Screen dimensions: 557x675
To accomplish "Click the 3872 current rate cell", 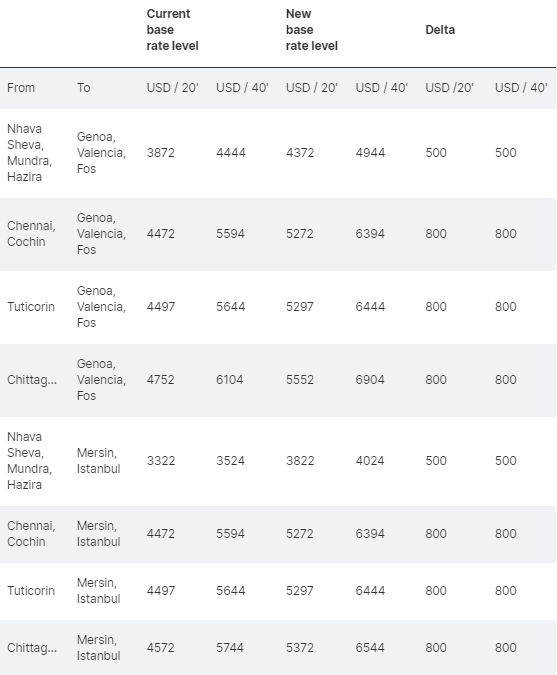I will [161, 153].
